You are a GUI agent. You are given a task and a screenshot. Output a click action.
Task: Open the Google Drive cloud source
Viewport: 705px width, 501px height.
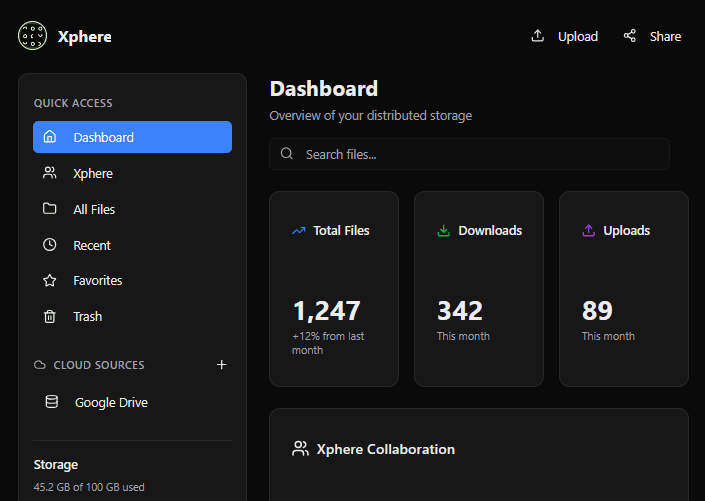click(x=132, y=402)
